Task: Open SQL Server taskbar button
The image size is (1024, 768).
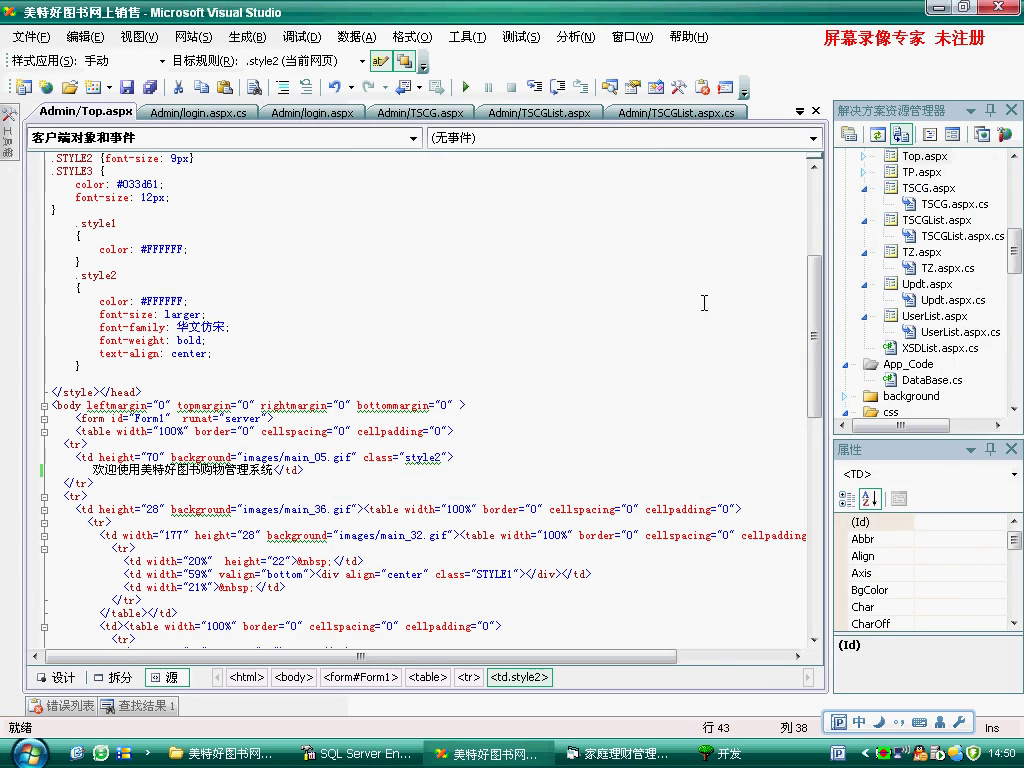Action: pyautogui.click(x=357, y=753)
